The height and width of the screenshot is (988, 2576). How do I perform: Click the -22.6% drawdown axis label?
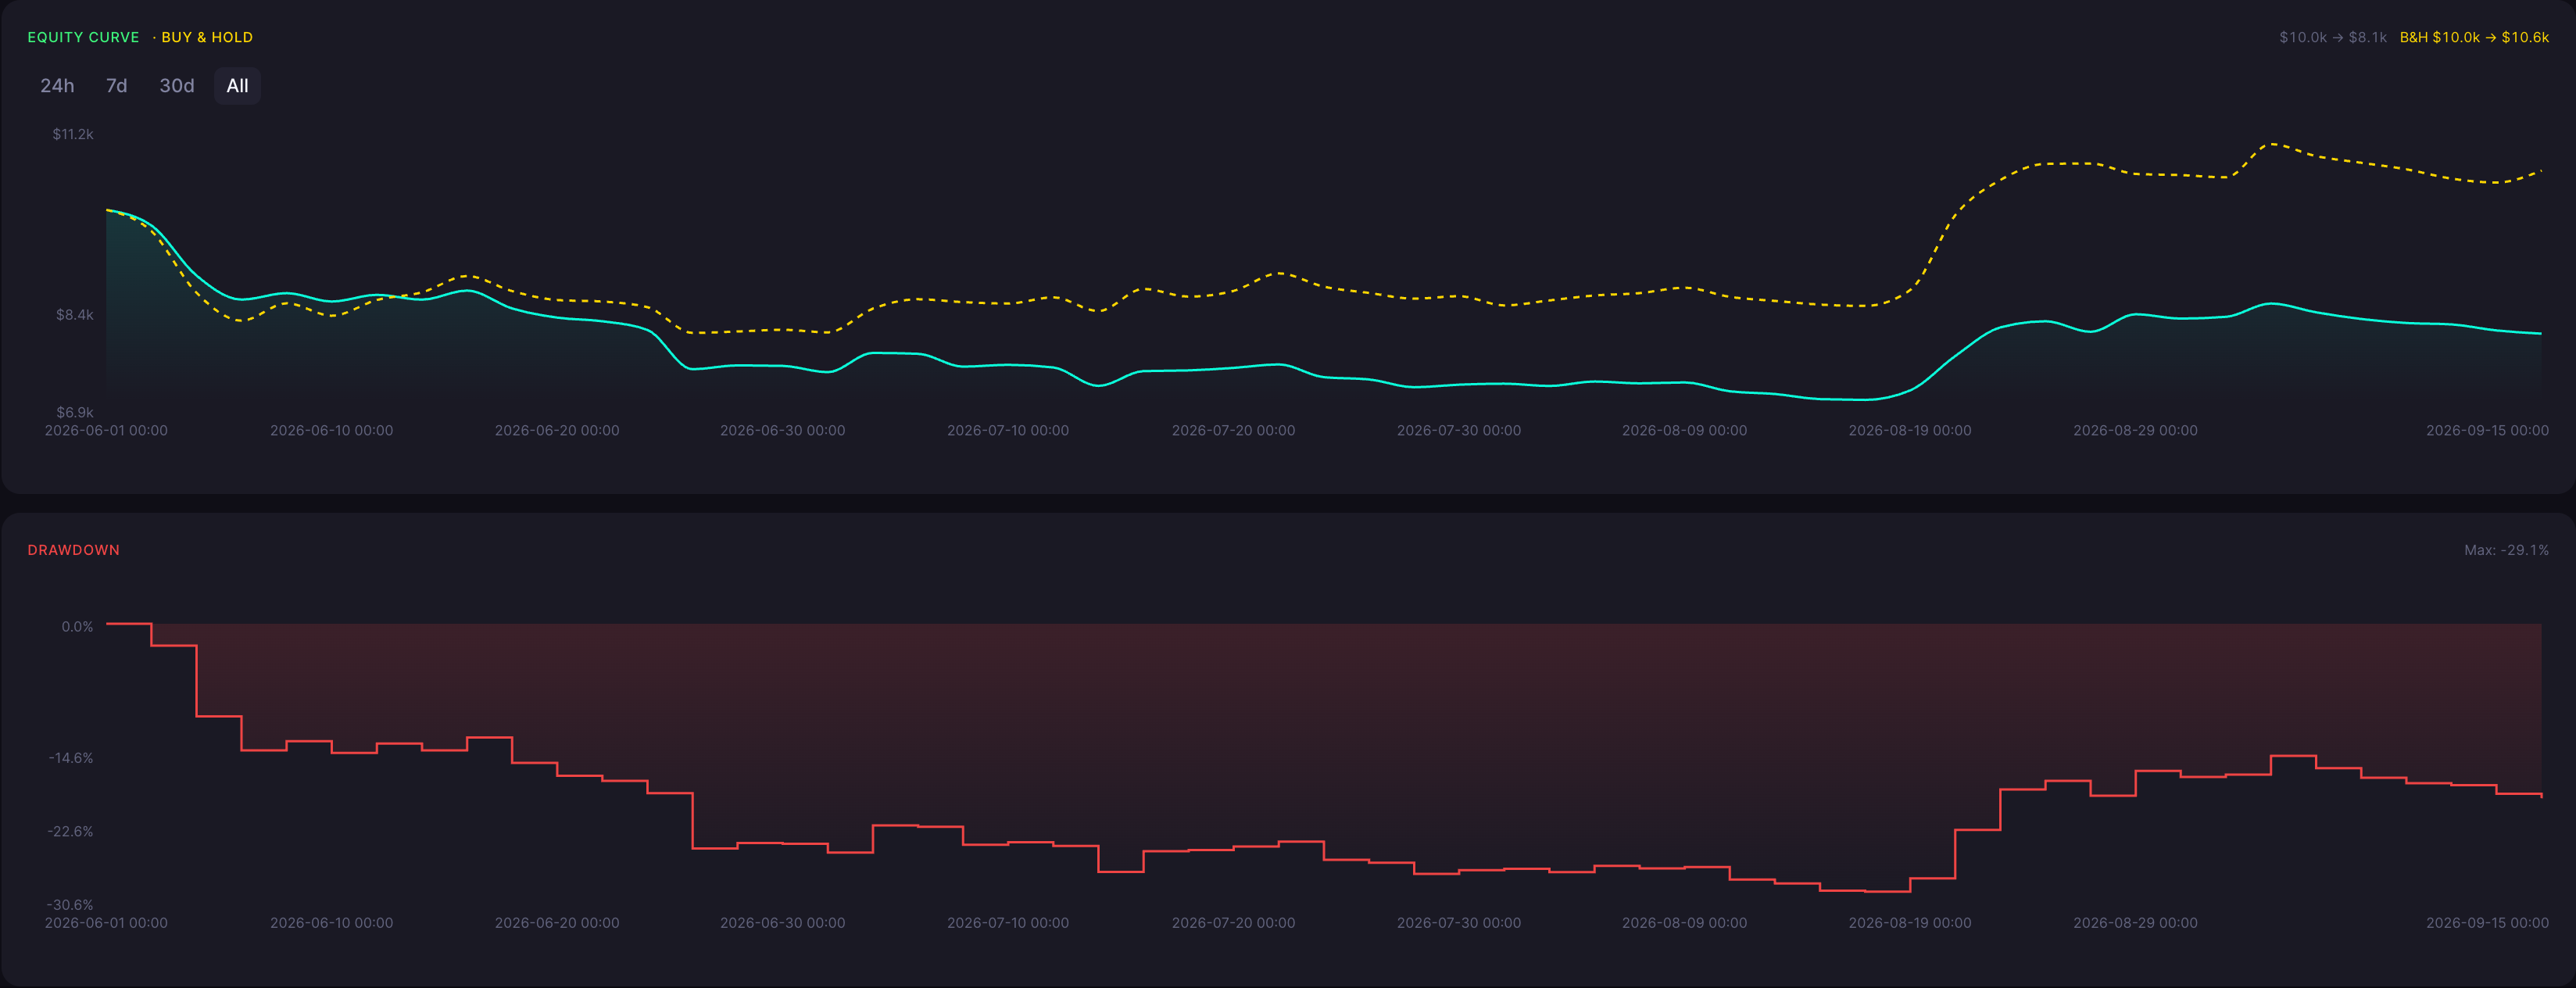(x=70, y=832)
